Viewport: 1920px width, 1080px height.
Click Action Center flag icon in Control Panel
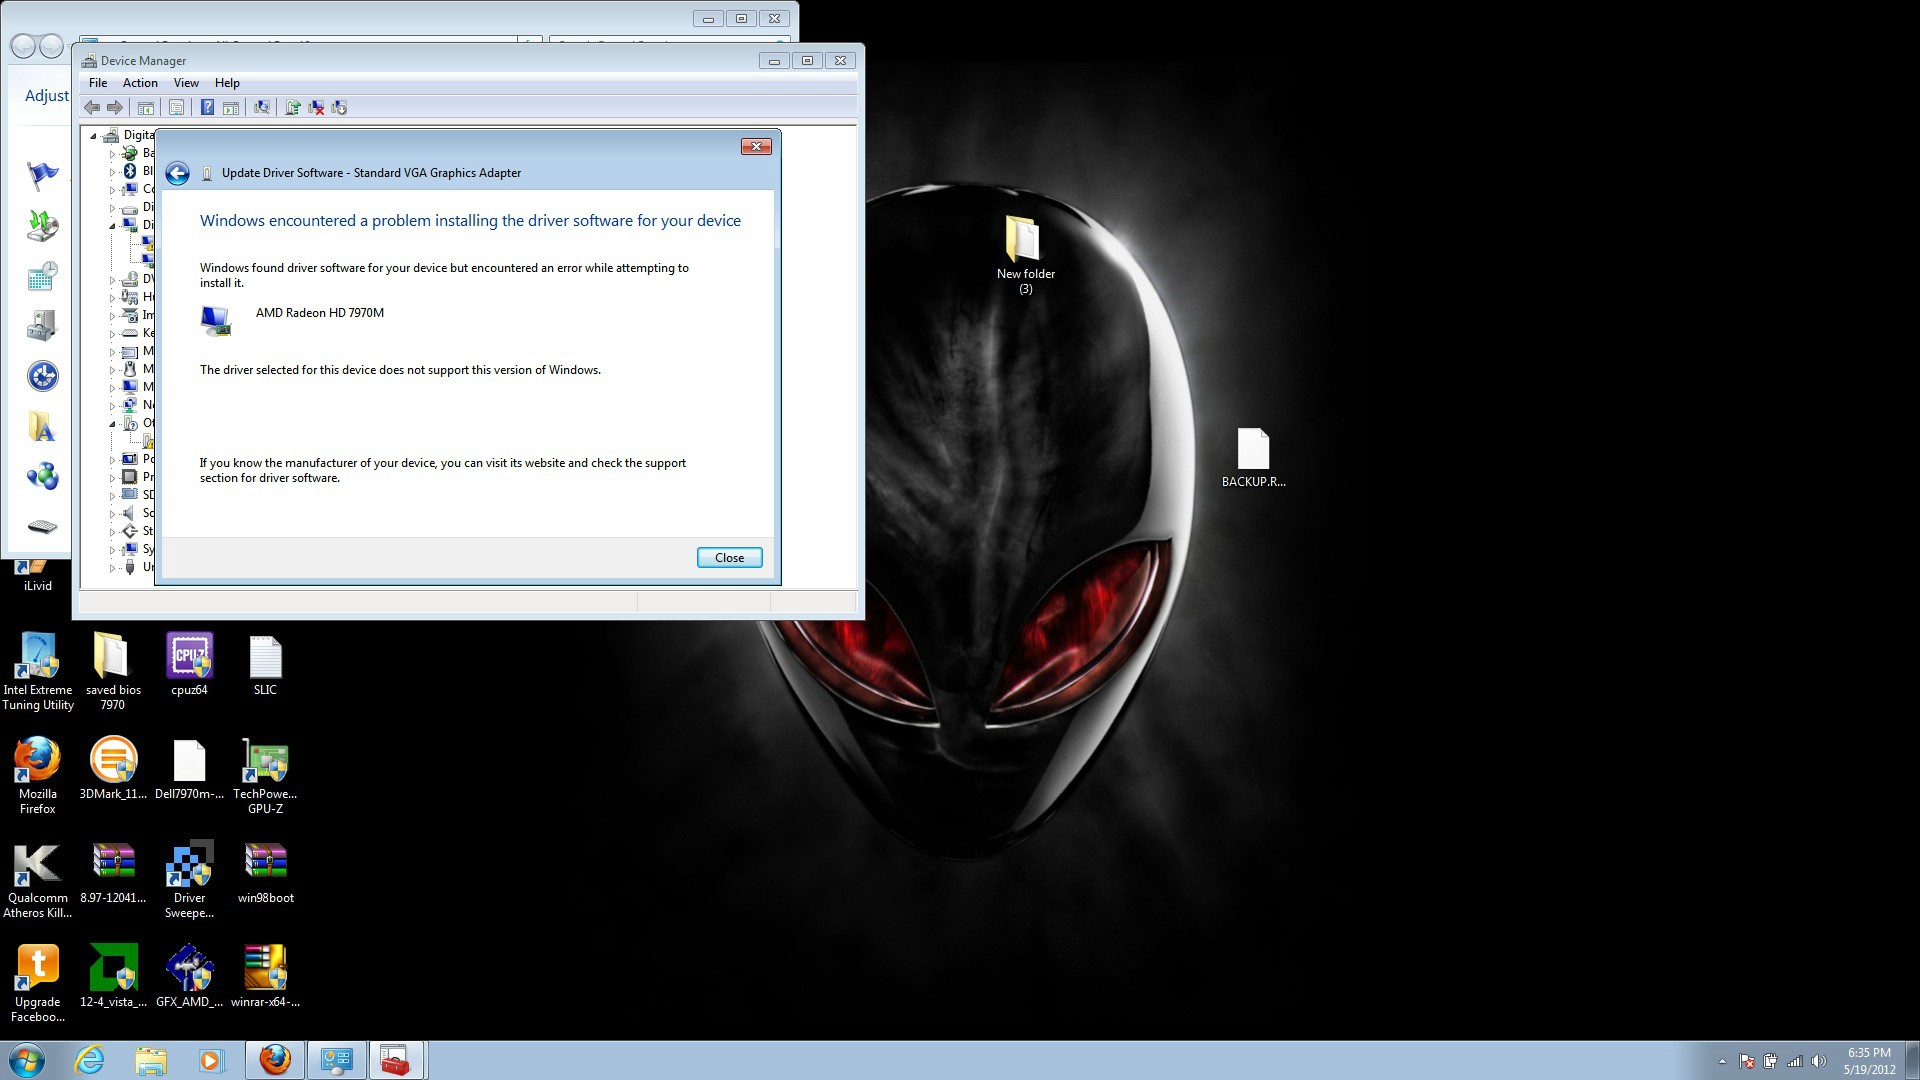(x=42, y=175)
